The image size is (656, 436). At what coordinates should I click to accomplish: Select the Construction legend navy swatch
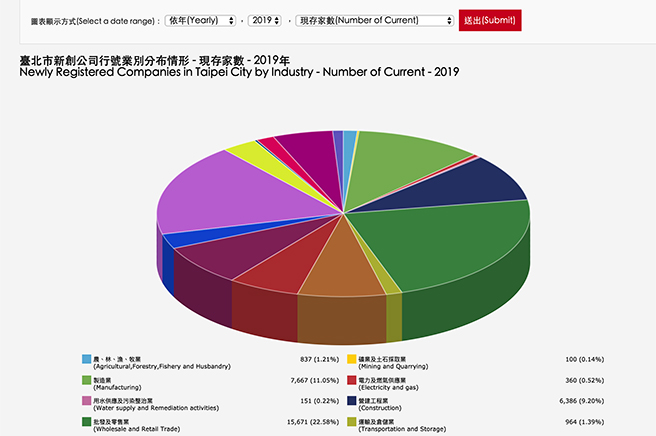pyautogui.click(x=351, y=402)
